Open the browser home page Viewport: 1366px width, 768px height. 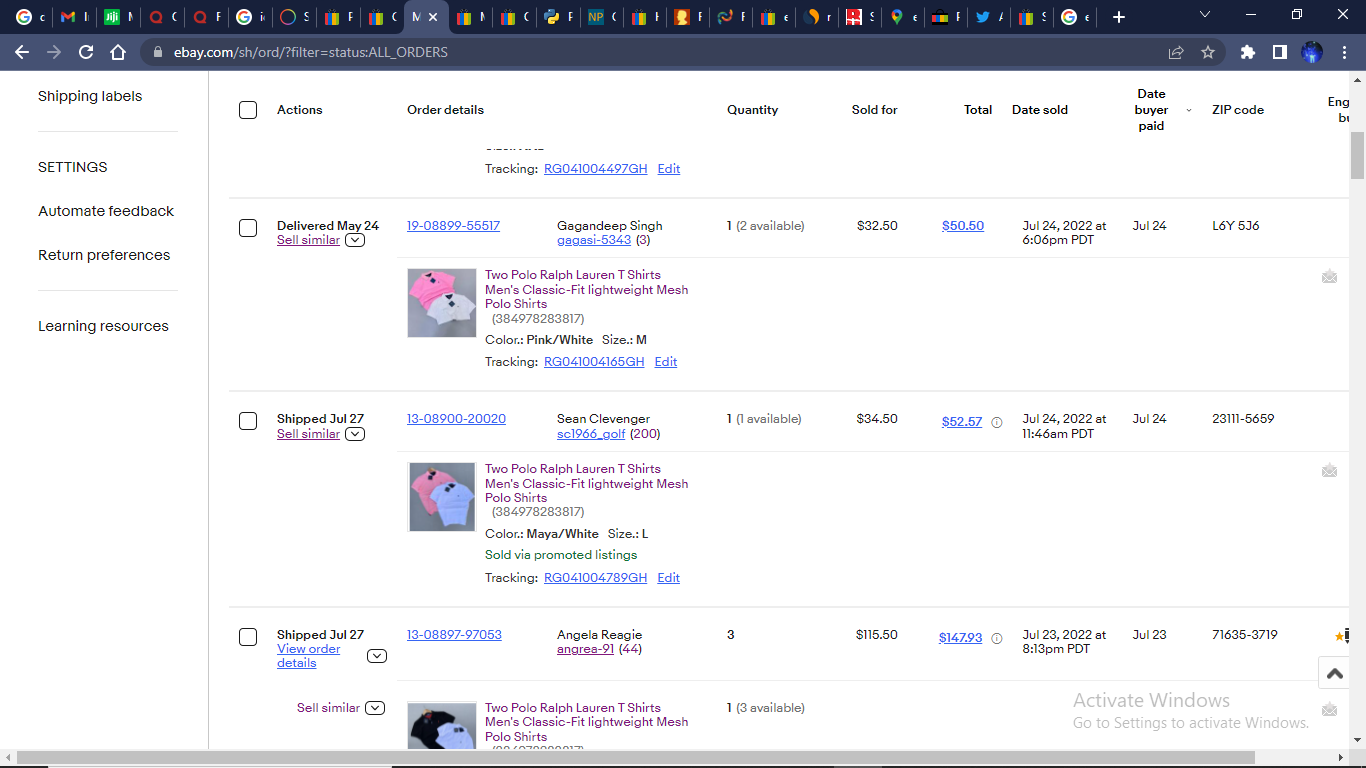pyautogui.click(x=118, y=52)
